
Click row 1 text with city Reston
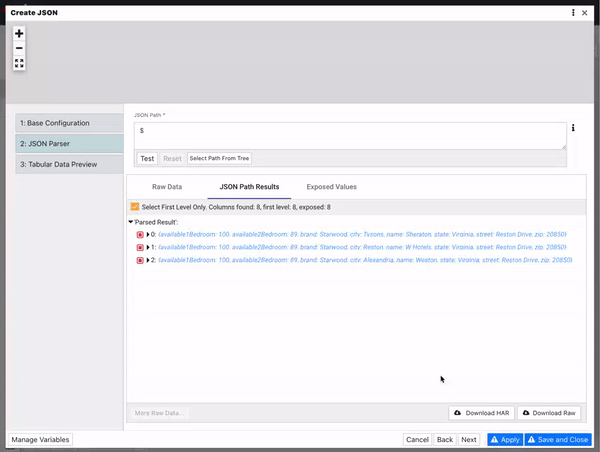click(x=362, y=247)
